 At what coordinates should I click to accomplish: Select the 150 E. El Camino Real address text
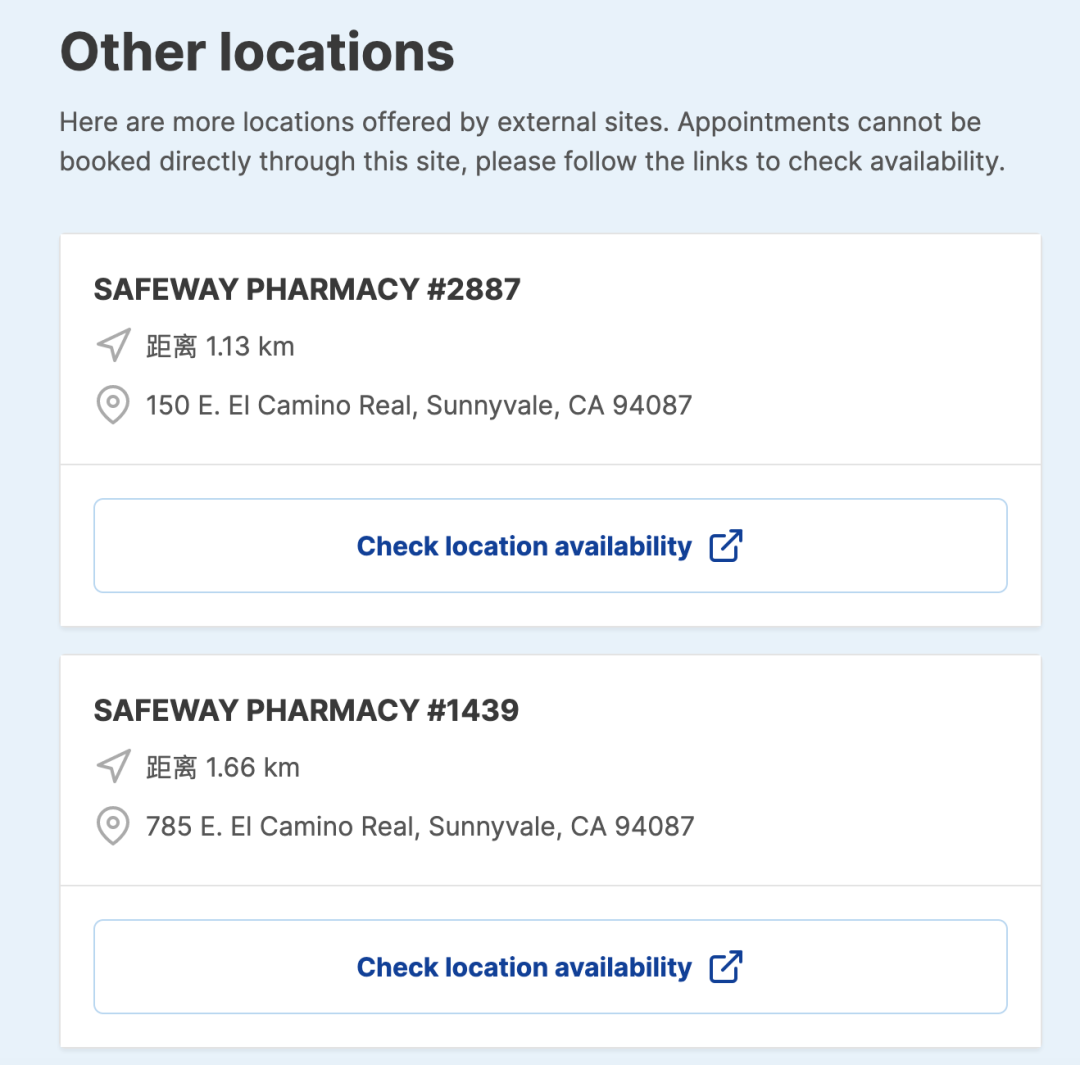pyautogui.click(x=418, y=406)
